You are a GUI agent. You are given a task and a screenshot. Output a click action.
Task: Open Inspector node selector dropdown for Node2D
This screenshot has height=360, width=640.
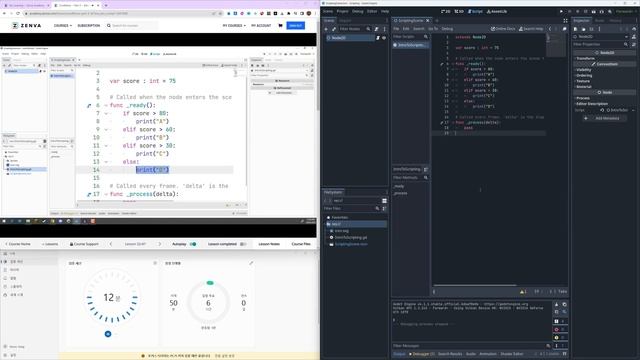click(x=627, y=37)
